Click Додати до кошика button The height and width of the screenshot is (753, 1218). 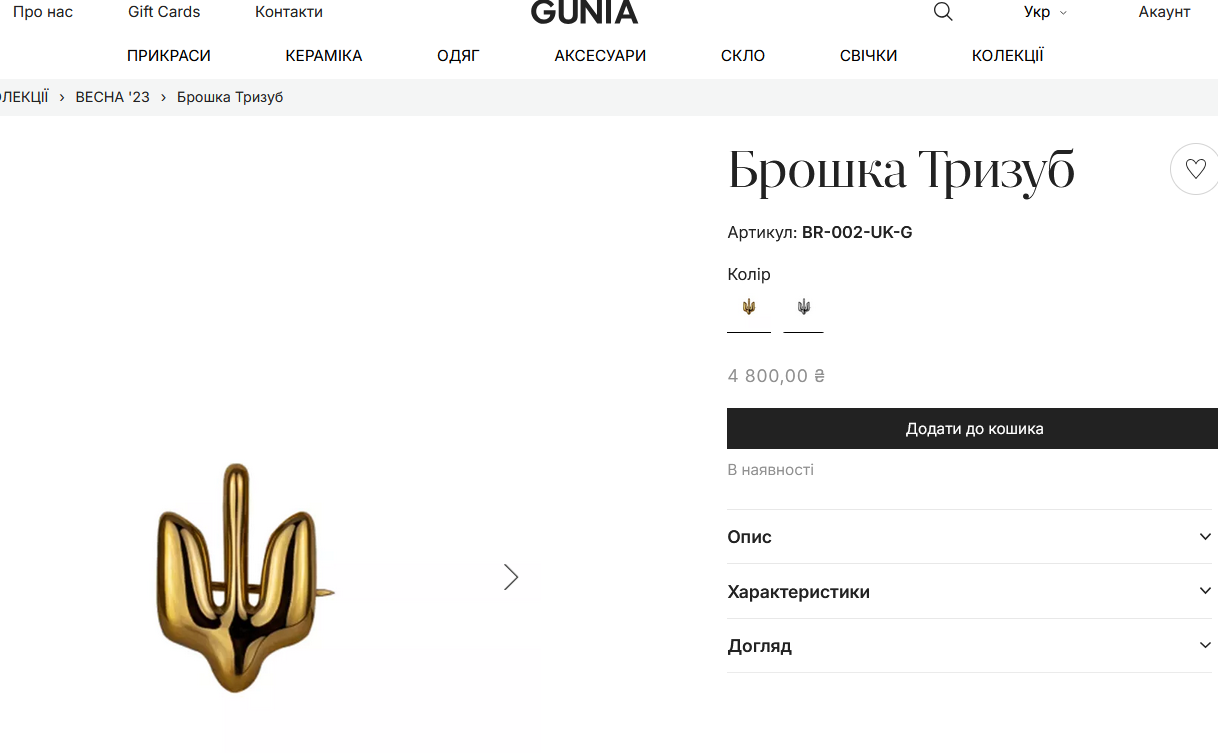pyautogui.click(x=972, y=428)
